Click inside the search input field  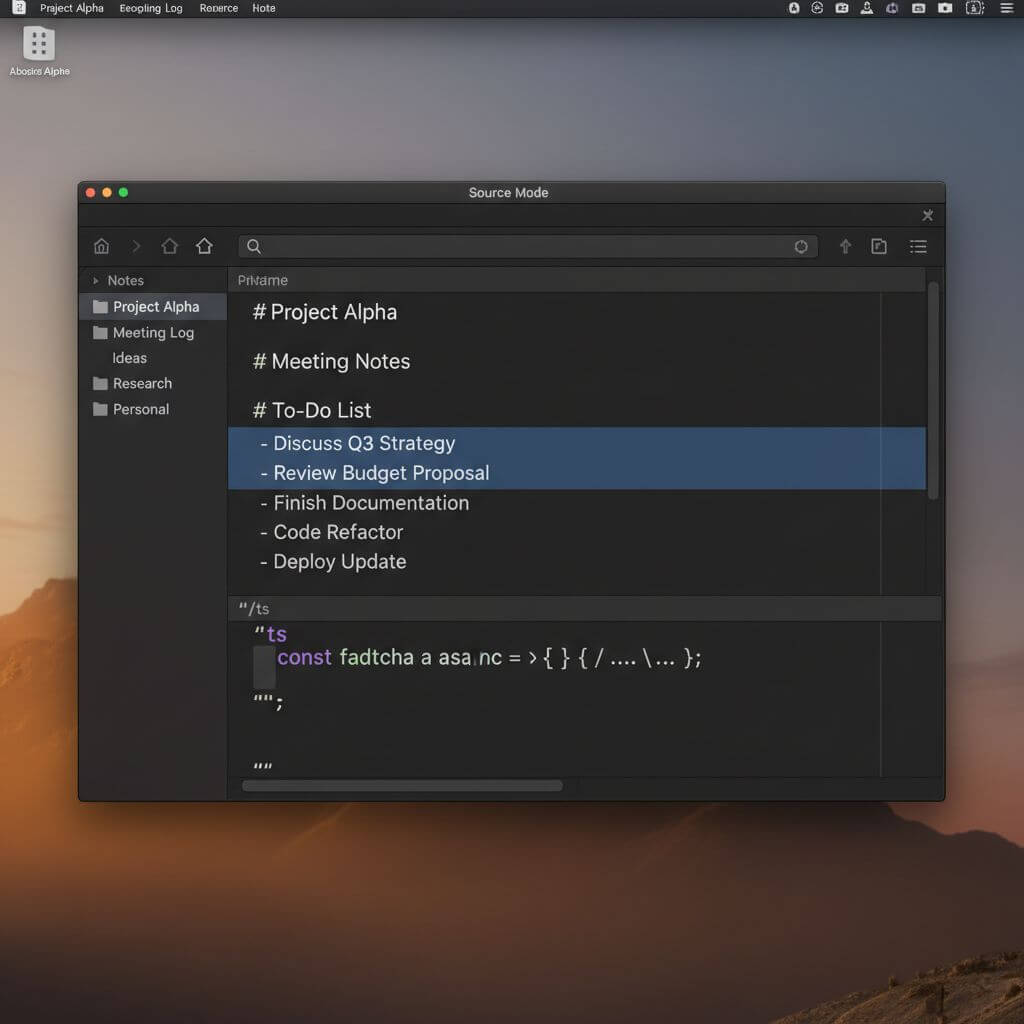coord(528,247)
